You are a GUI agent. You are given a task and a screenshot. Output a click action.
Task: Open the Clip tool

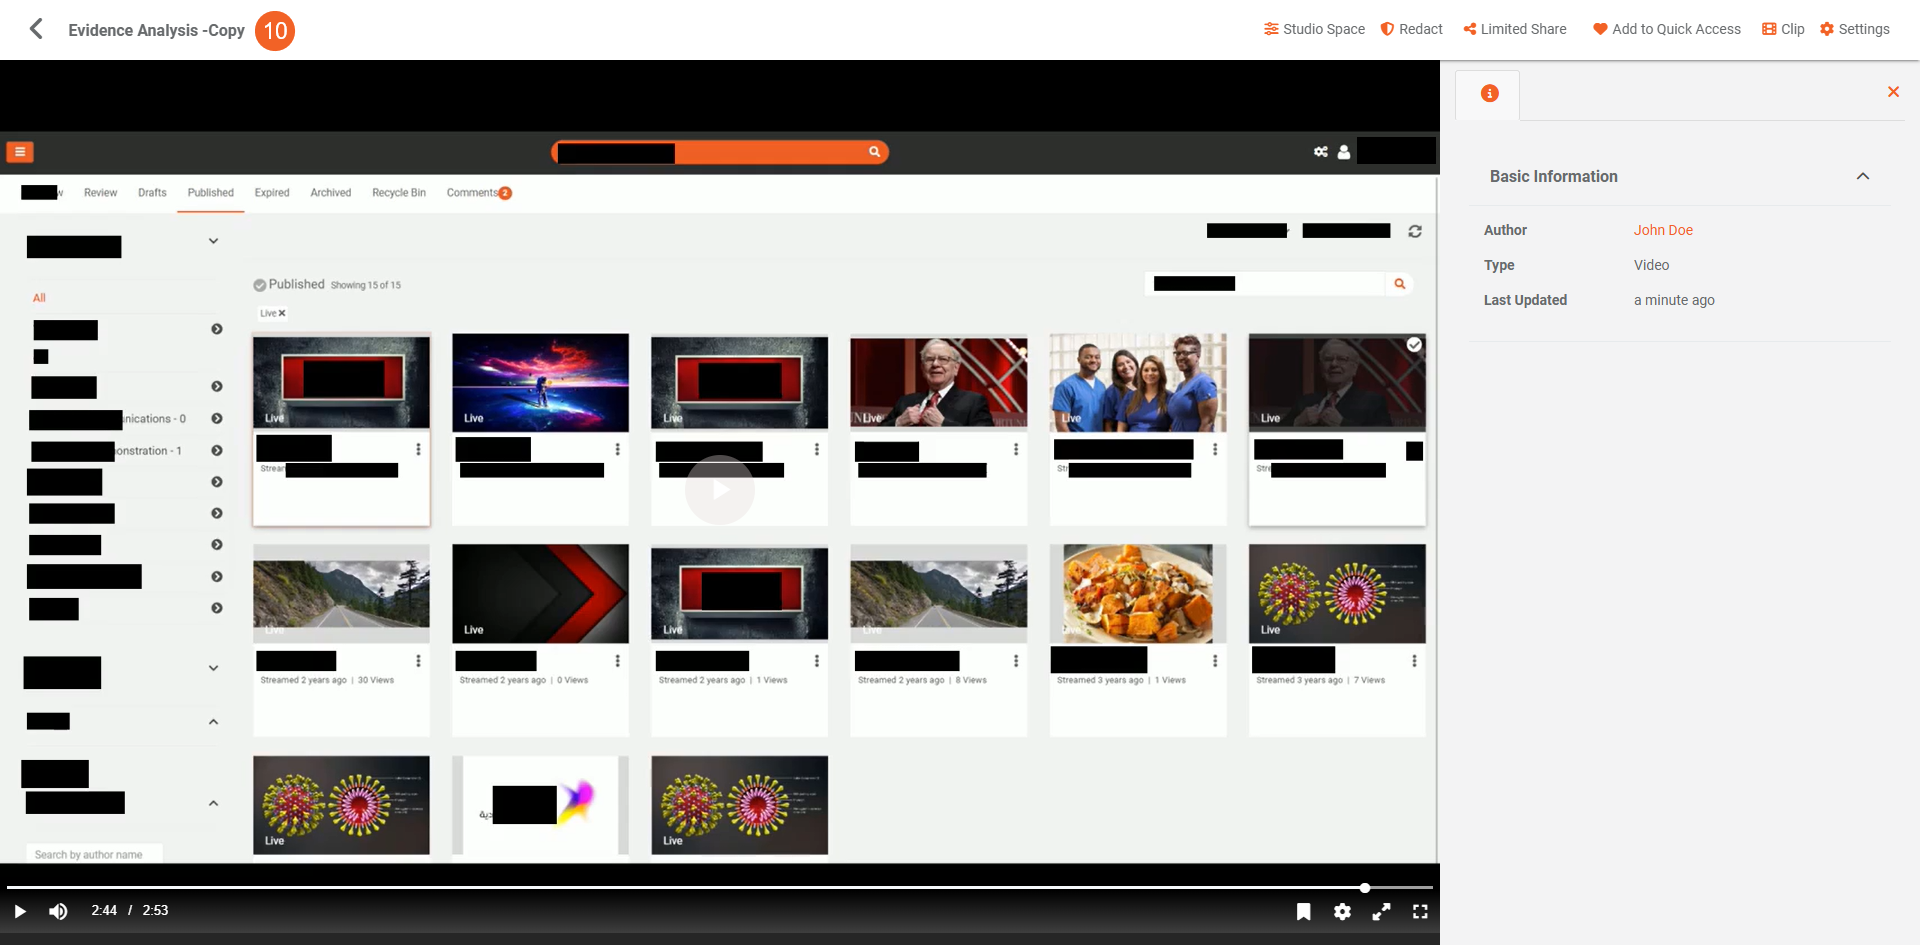1783,29
